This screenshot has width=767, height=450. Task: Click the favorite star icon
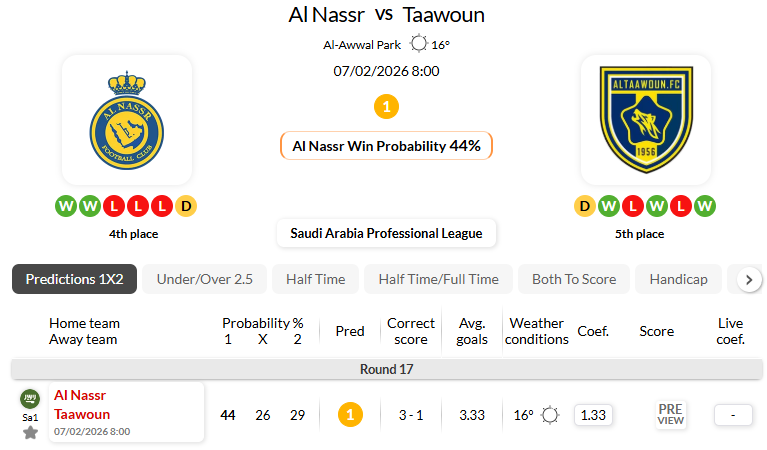pyautogui.click(x=30, y=433)
